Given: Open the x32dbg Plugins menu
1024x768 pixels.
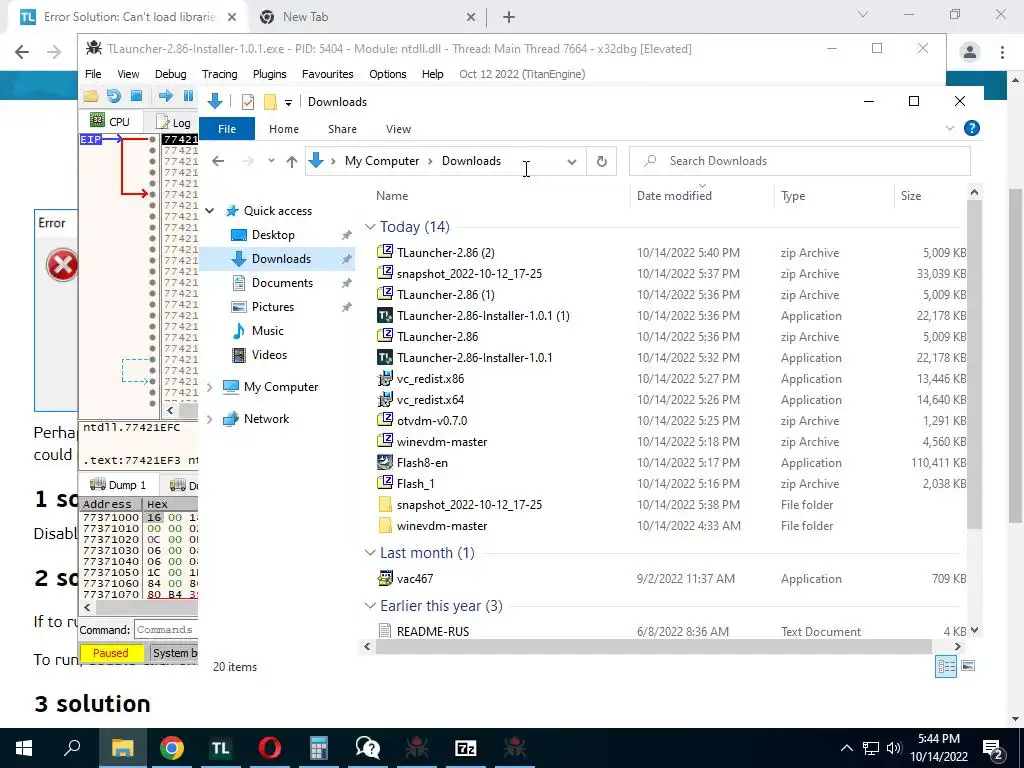Looking at the screenshot, I should click(270, 74).
